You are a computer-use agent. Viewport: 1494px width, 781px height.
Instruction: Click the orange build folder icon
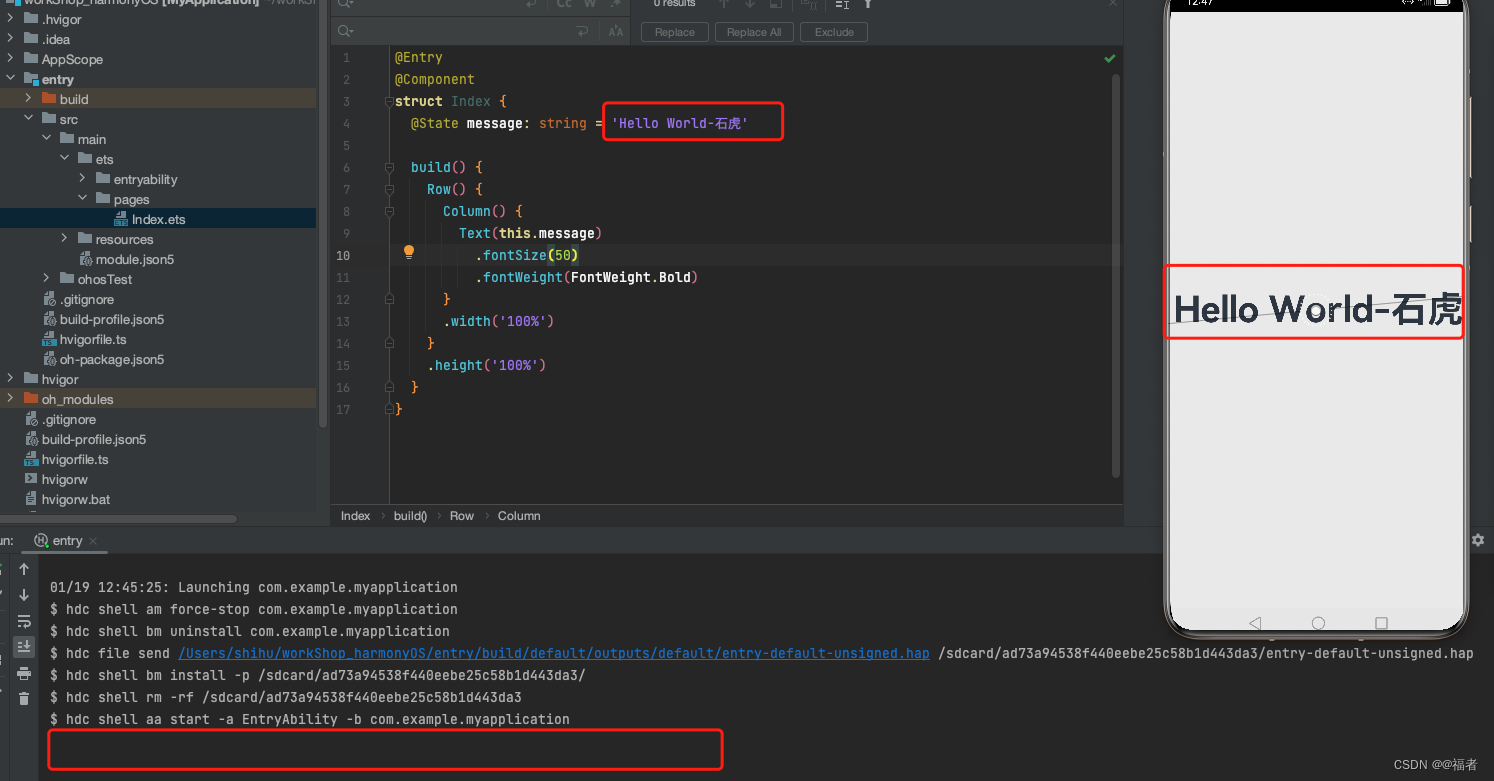click(49, 99)
